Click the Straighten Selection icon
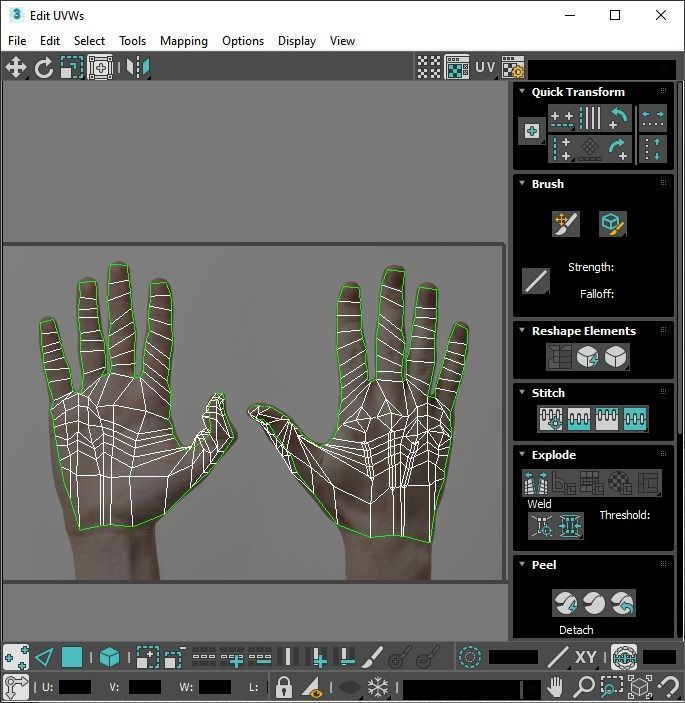This screenshot has width=685, height=703. click(559, 357)
